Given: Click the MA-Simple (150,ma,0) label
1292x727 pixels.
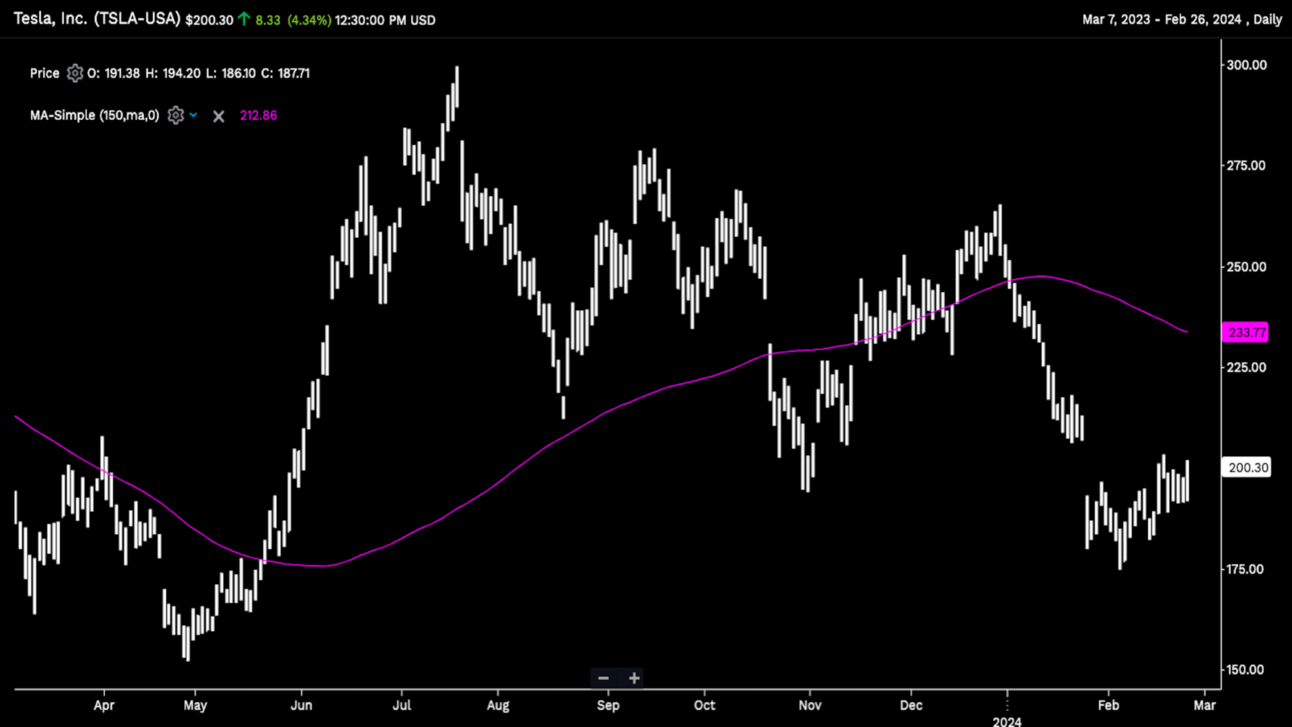Looking at the screenshot, I should 95,115.
